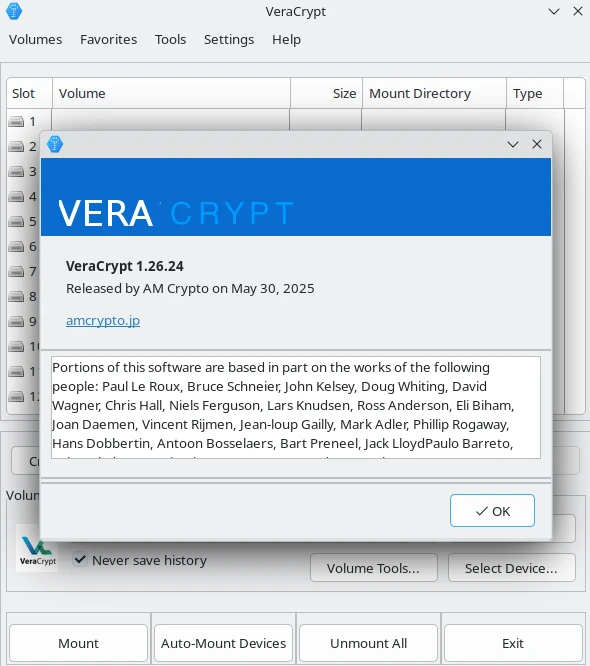This screenshot has height=666, width=590.
Task: Open the Help menu
Action: [x=286, y=40]
